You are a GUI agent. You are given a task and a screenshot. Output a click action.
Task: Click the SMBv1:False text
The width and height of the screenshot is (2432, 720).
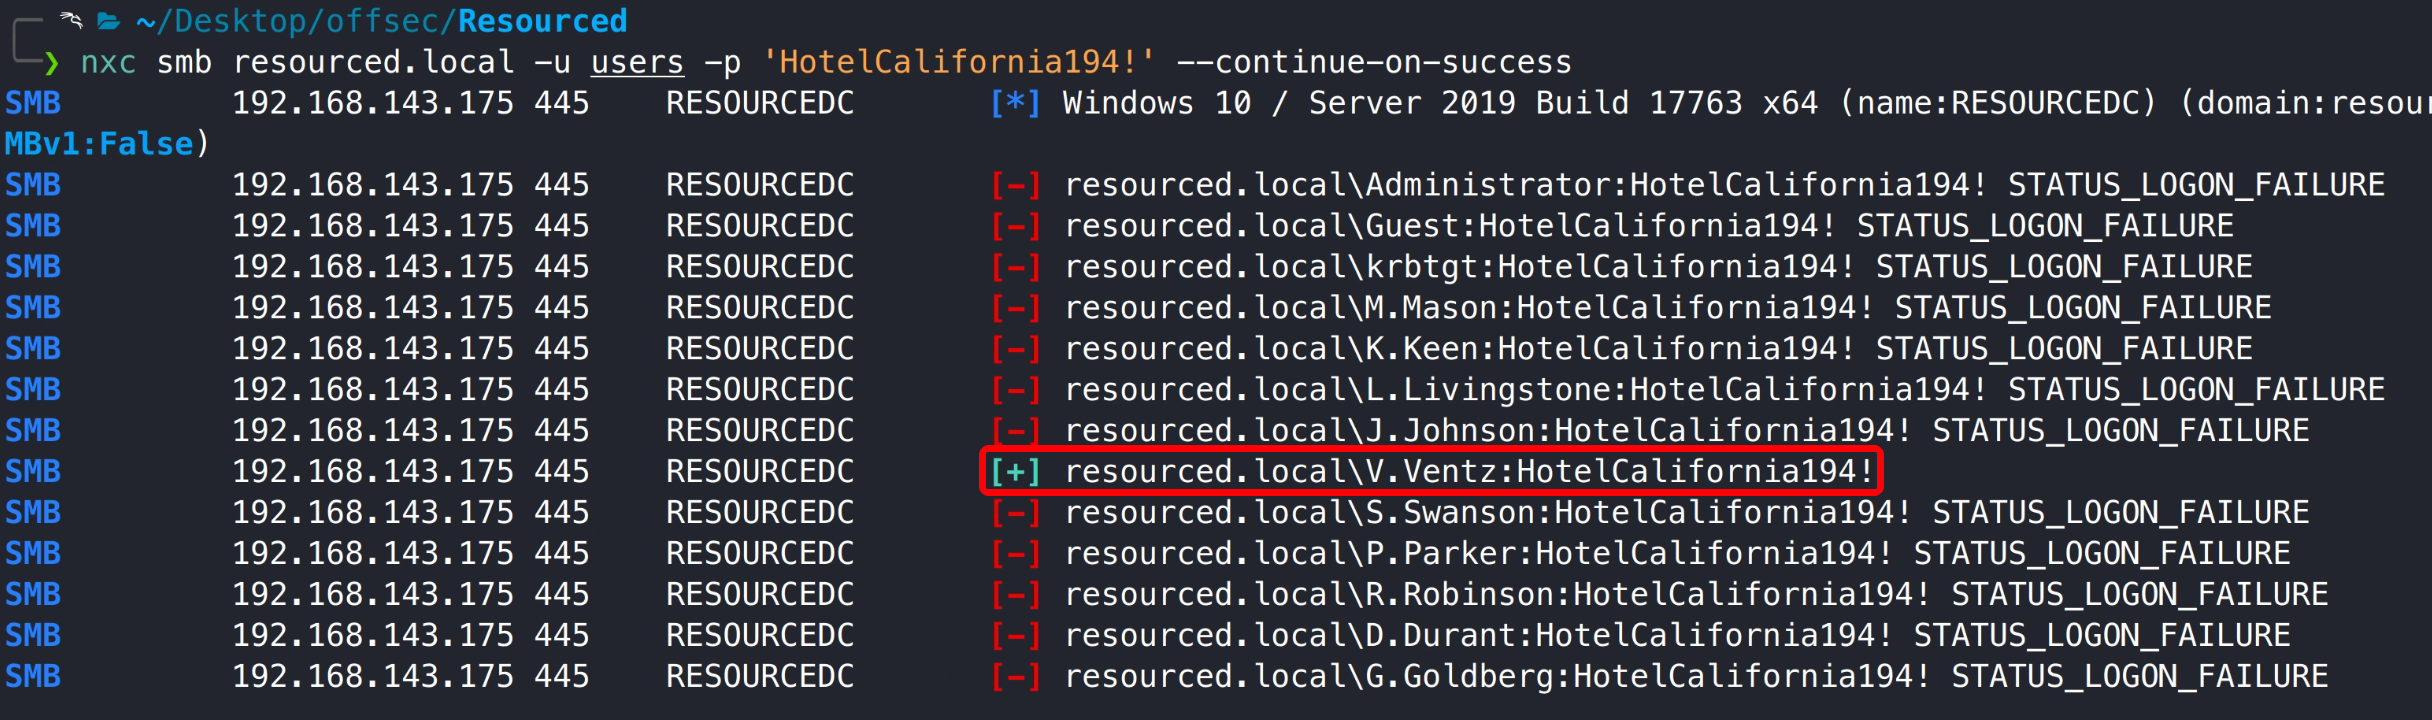(100, 144)
